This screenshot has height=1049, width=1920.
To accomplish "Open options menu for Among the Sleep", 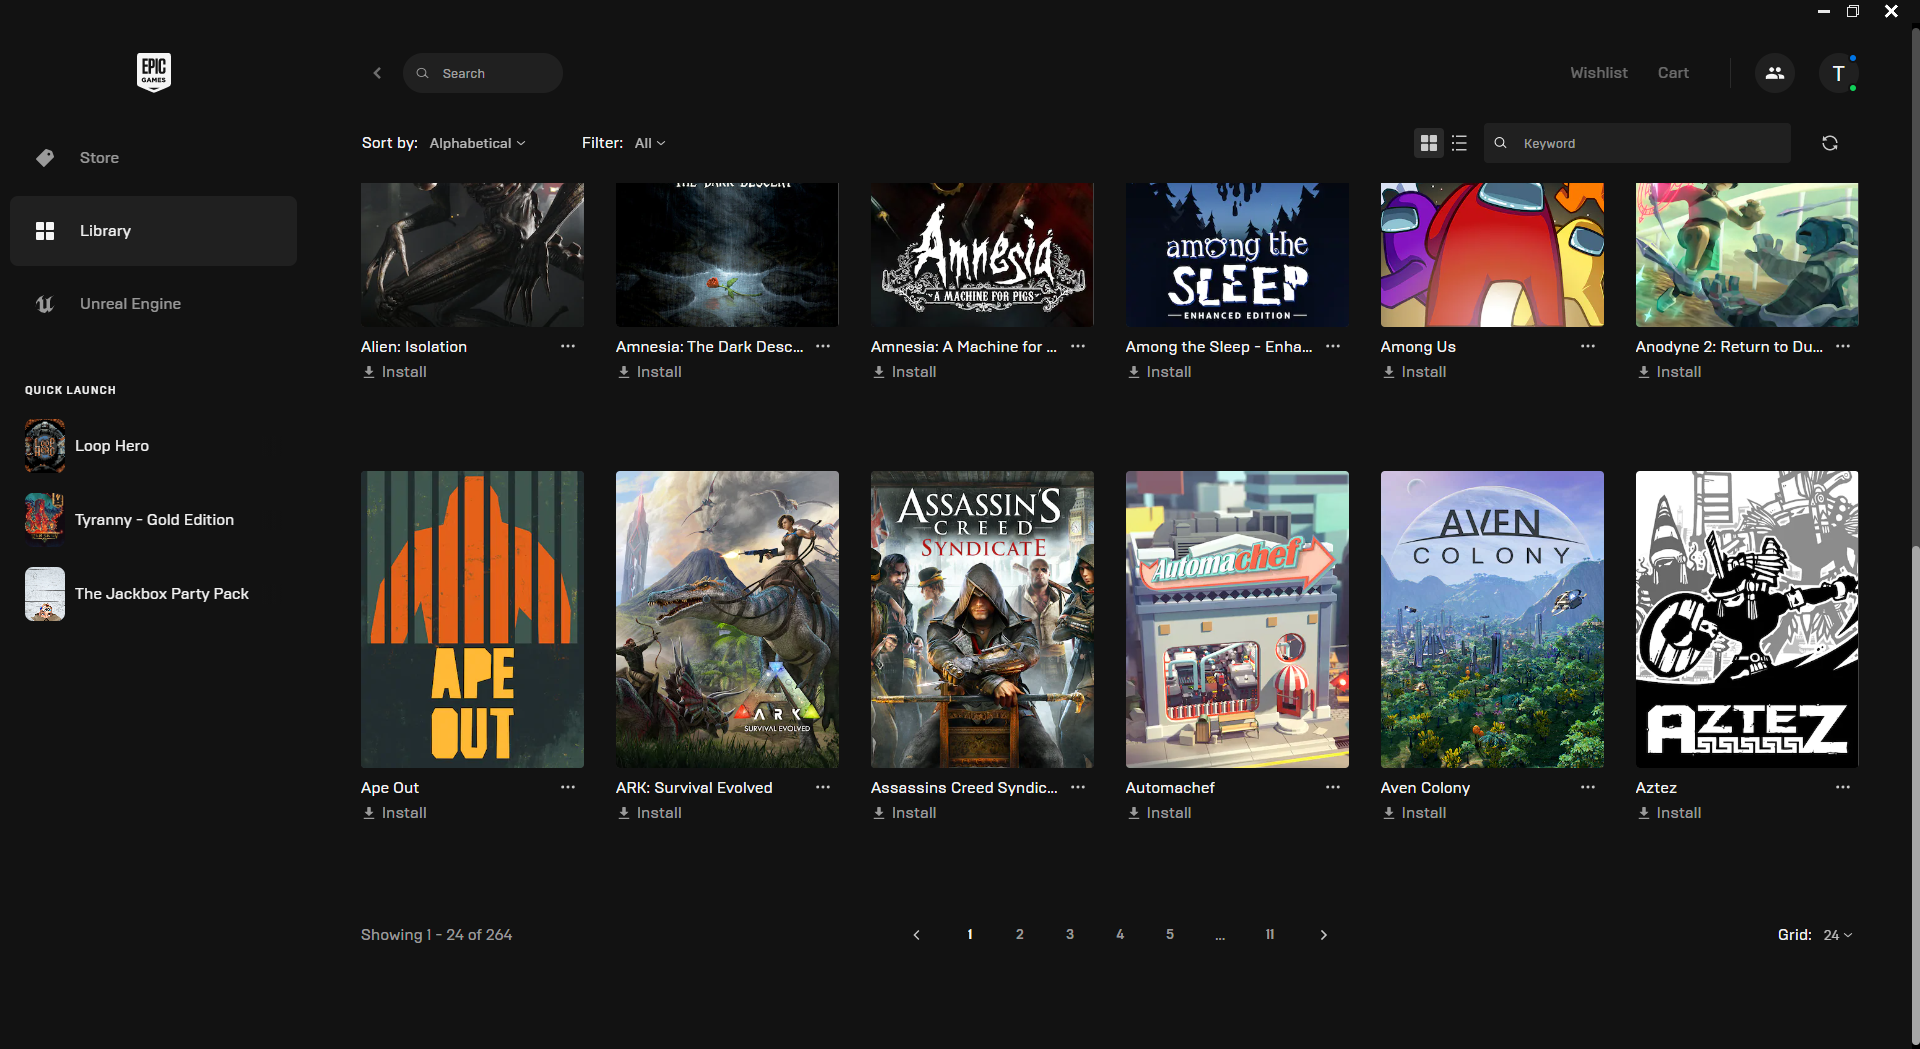I will pos(1333,346).
